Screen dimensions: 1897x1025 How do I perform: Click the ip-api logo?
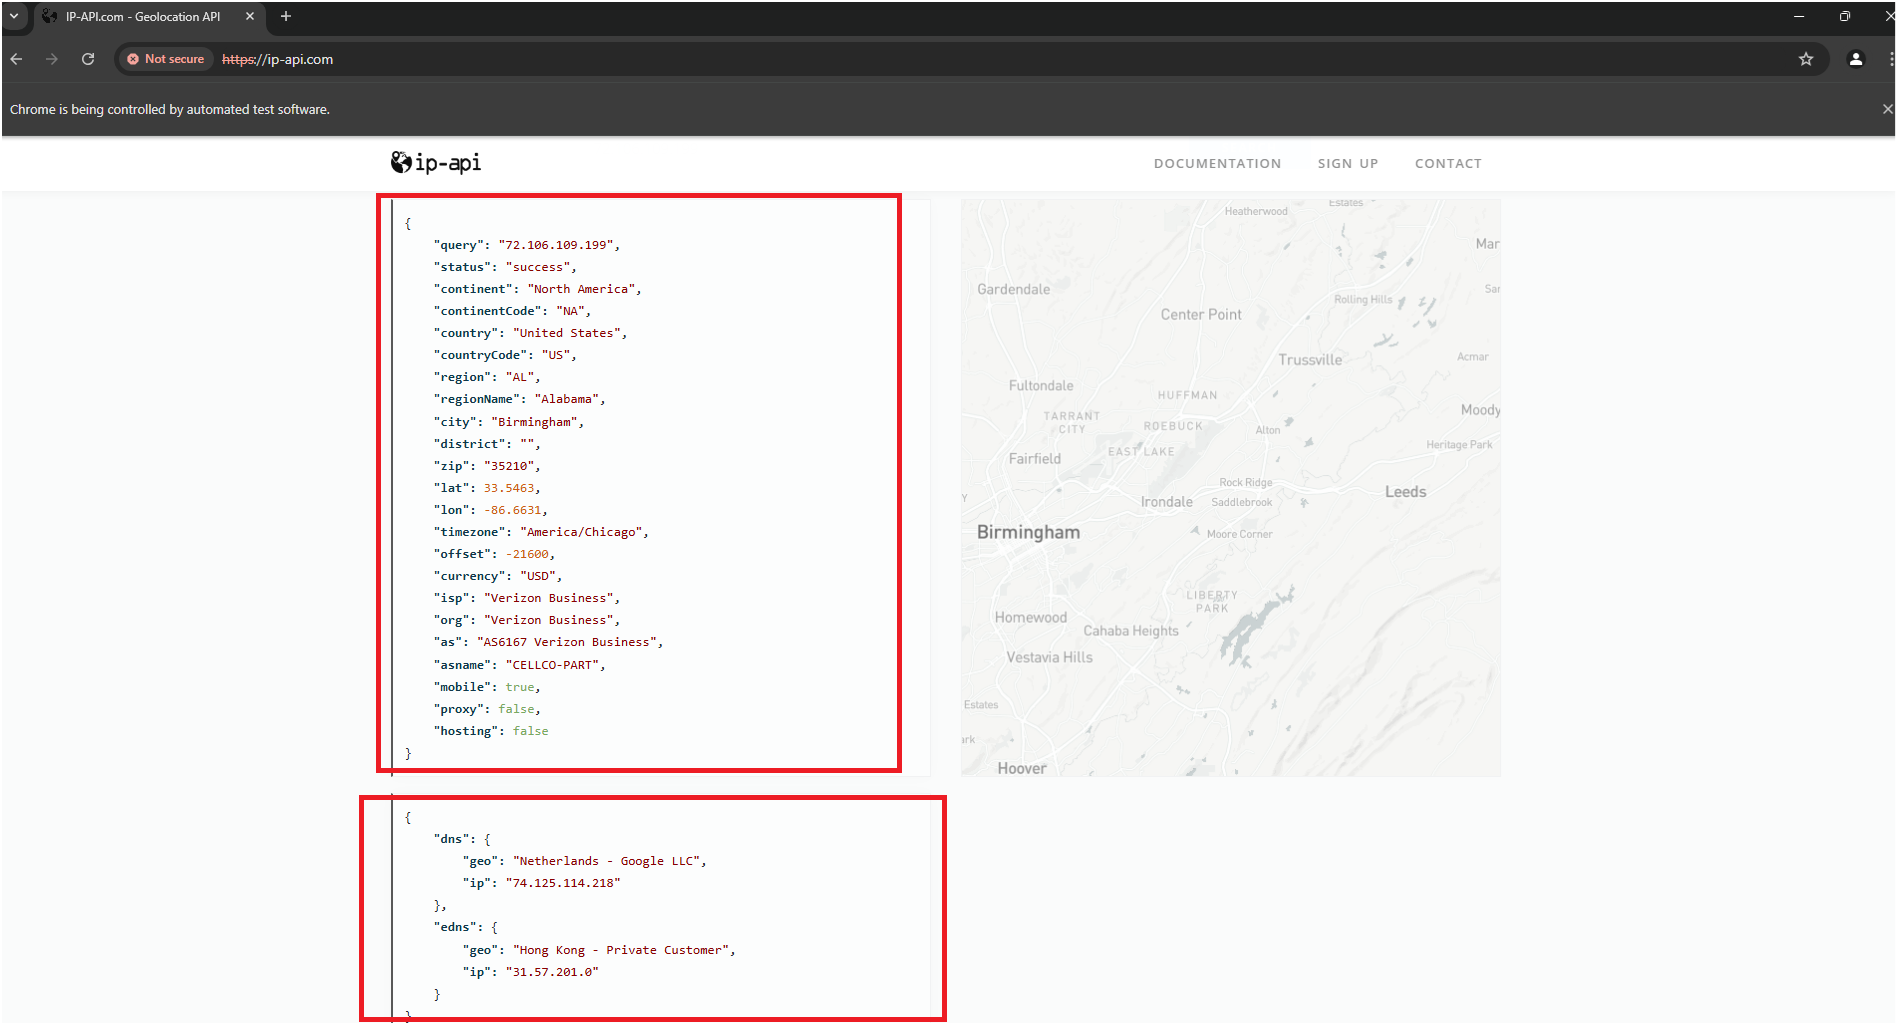pyautogui.click(x=436, y=162)
